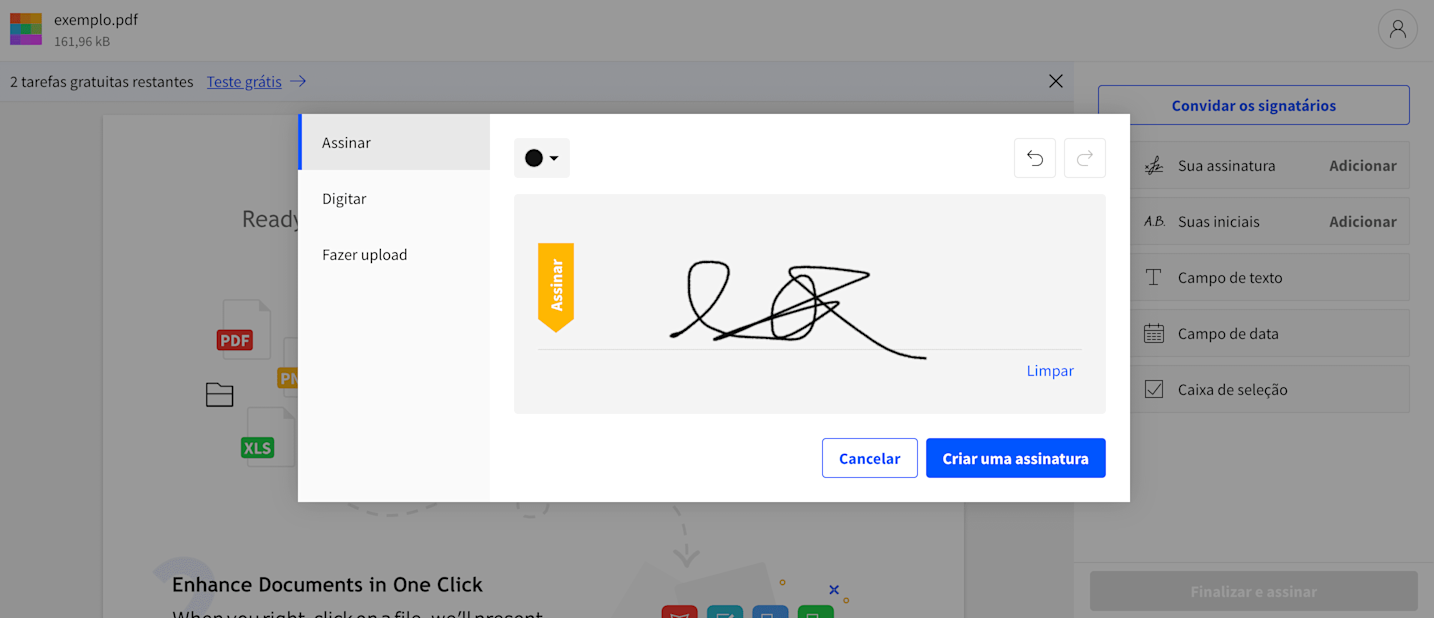
Task: Open the pen color dropdown arrow
Action: [x=554, y=158]
